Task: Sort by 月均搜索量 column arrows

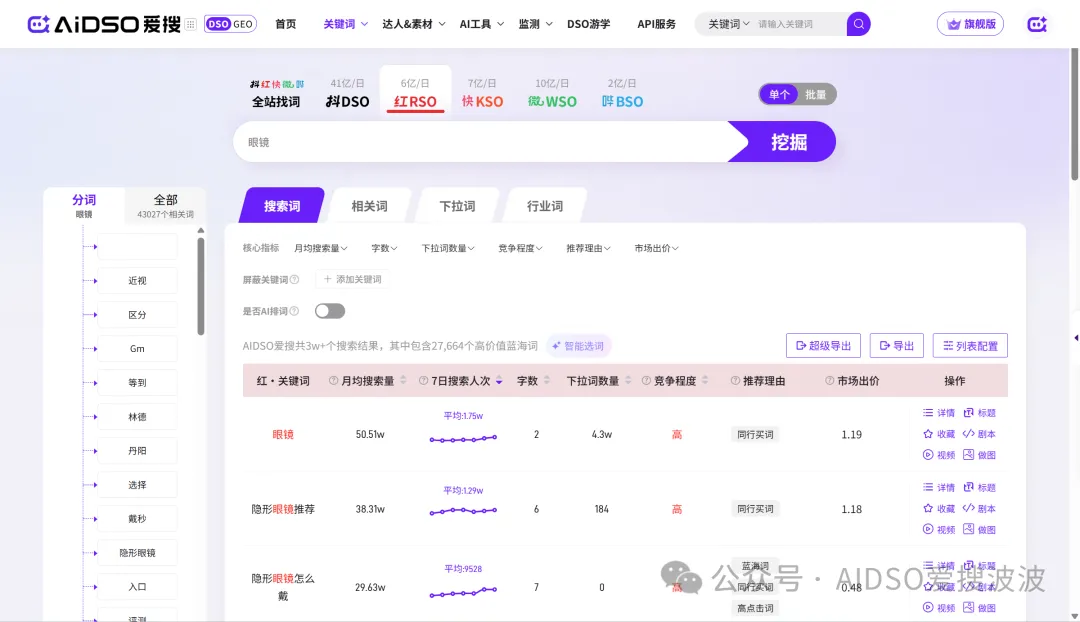Action: [404, 380]
